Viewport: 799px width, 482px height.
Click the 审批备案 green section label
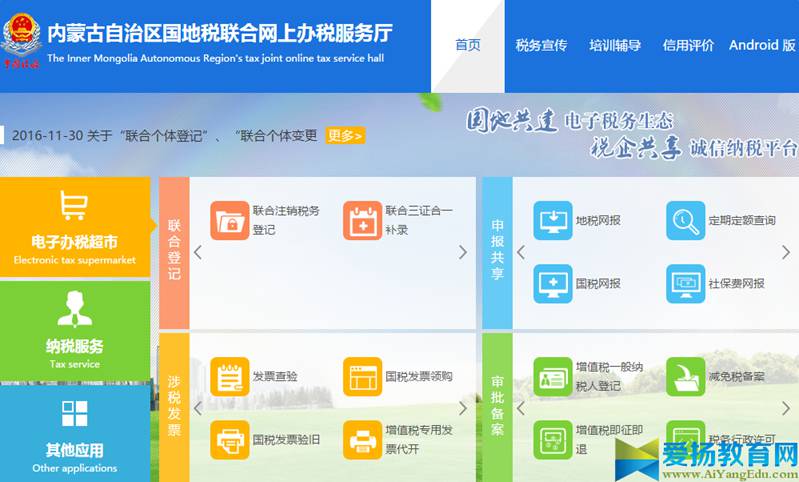pyautogui.click(x=497, y=407)
